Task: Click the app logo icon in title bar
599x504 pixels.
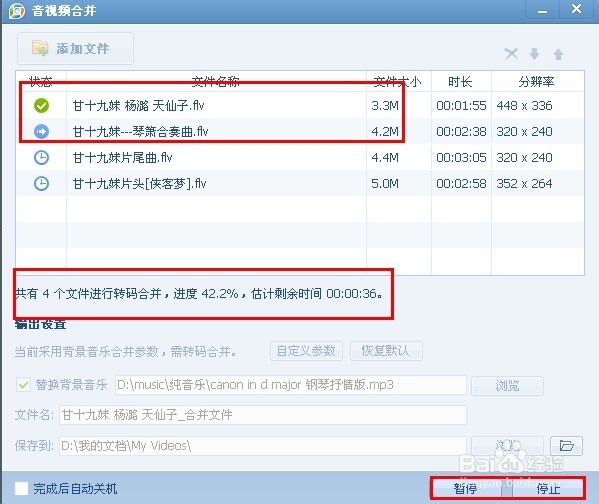Action: click(16, 11)
